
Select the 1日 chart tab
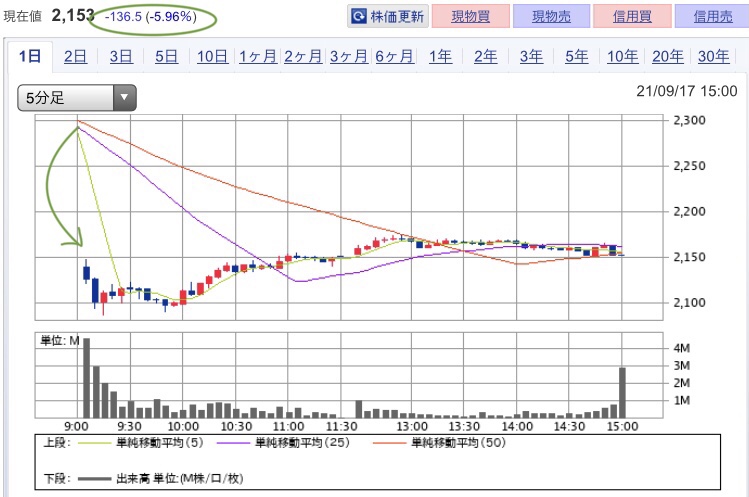point(30,56)
